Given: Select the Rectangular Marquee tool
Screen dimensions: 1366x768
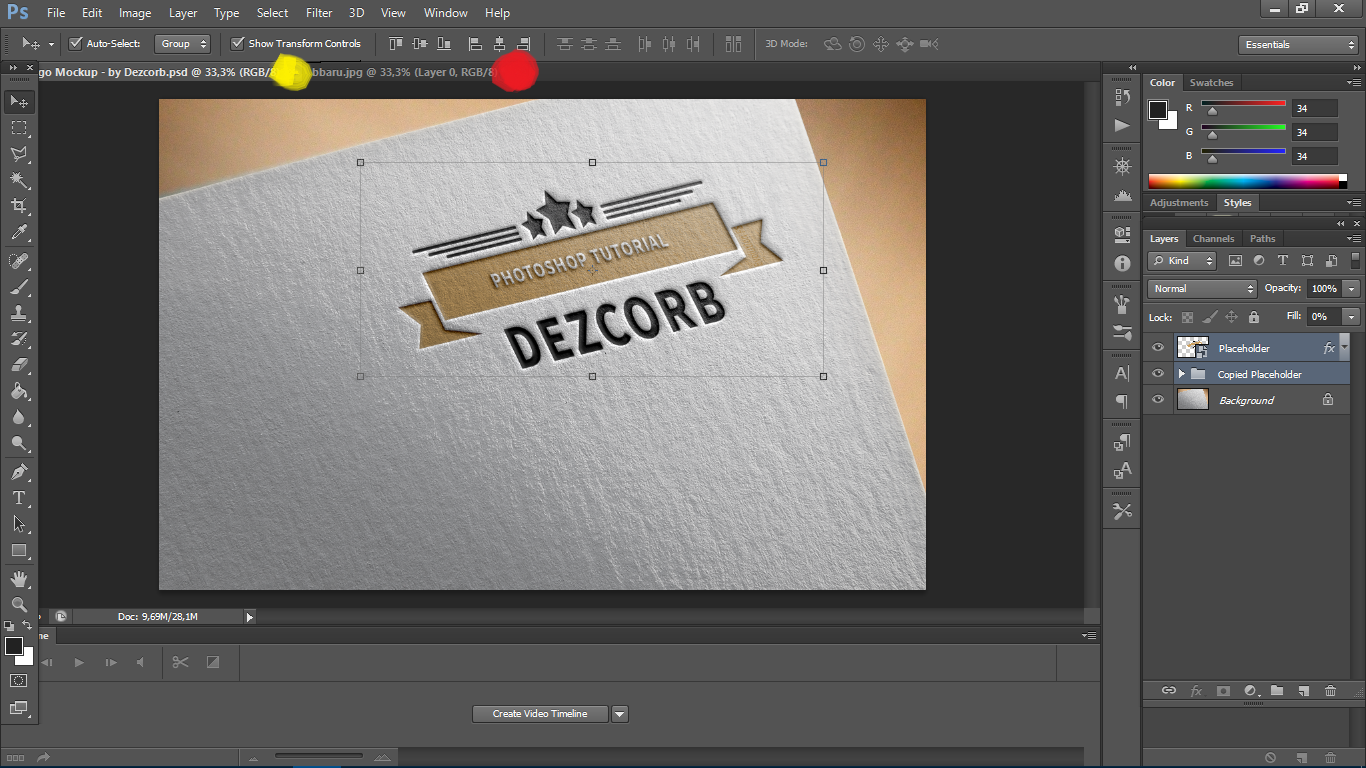Looking at the screenshot, I should click(19, 128).
